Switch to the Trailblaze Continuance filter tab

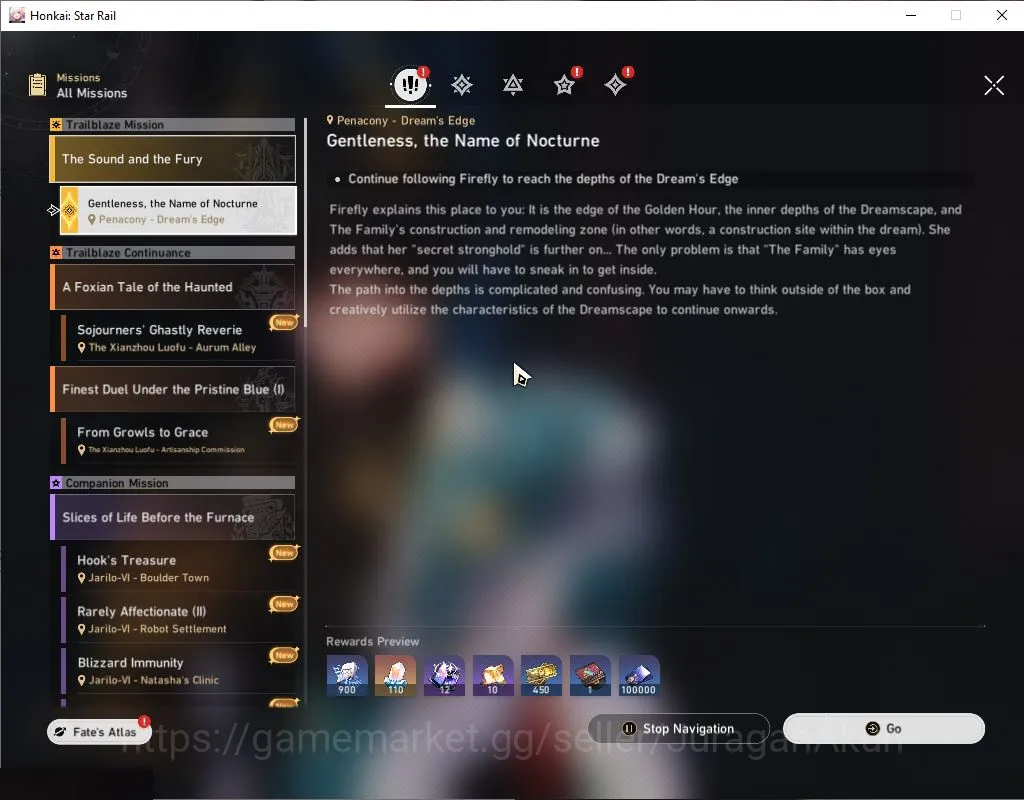tap(513, 85)
